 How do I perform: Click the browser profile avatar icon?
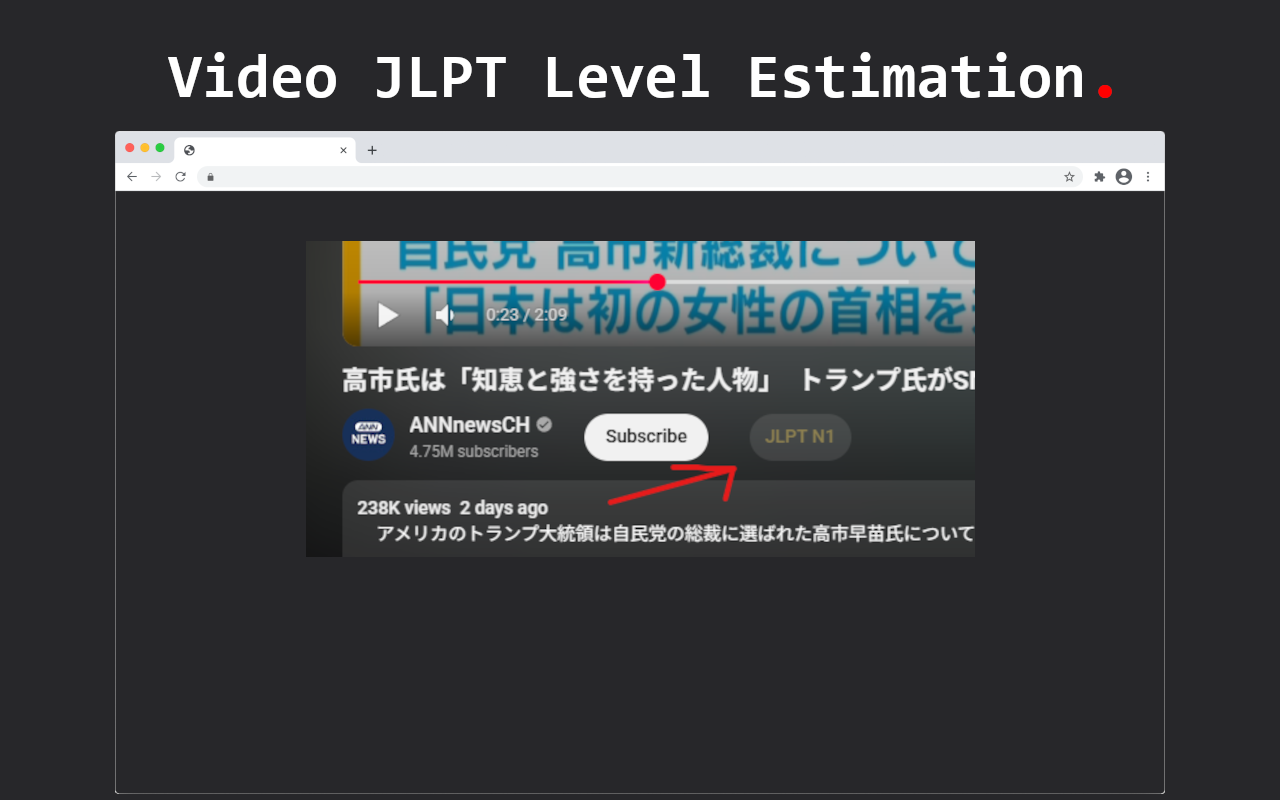coord(1123,176)
